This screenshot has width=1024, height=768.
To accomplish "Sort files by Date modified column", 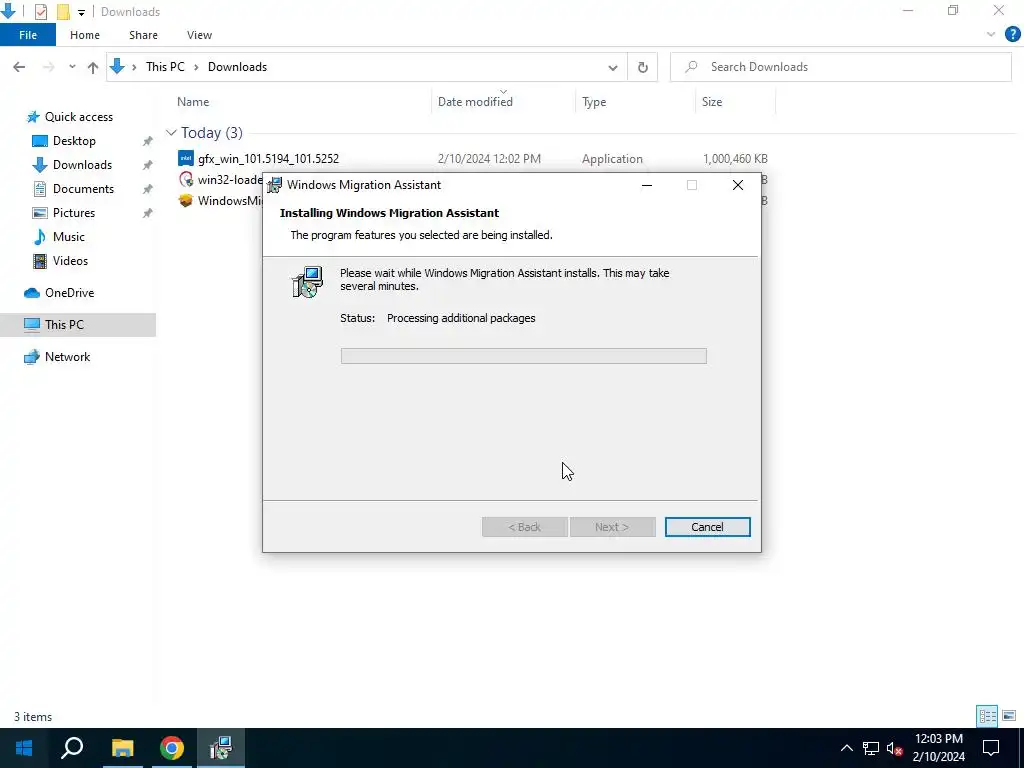I will [475, 102].
